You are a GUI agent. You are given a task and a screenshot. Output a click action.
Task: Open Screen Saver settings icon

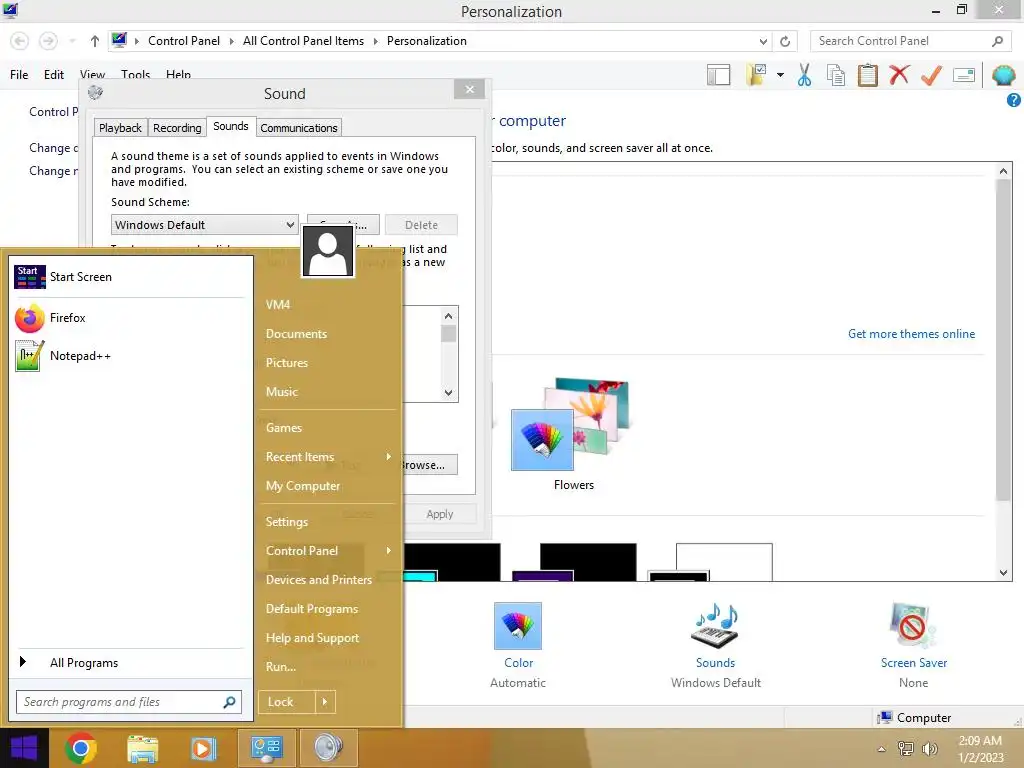coord(913,626)
